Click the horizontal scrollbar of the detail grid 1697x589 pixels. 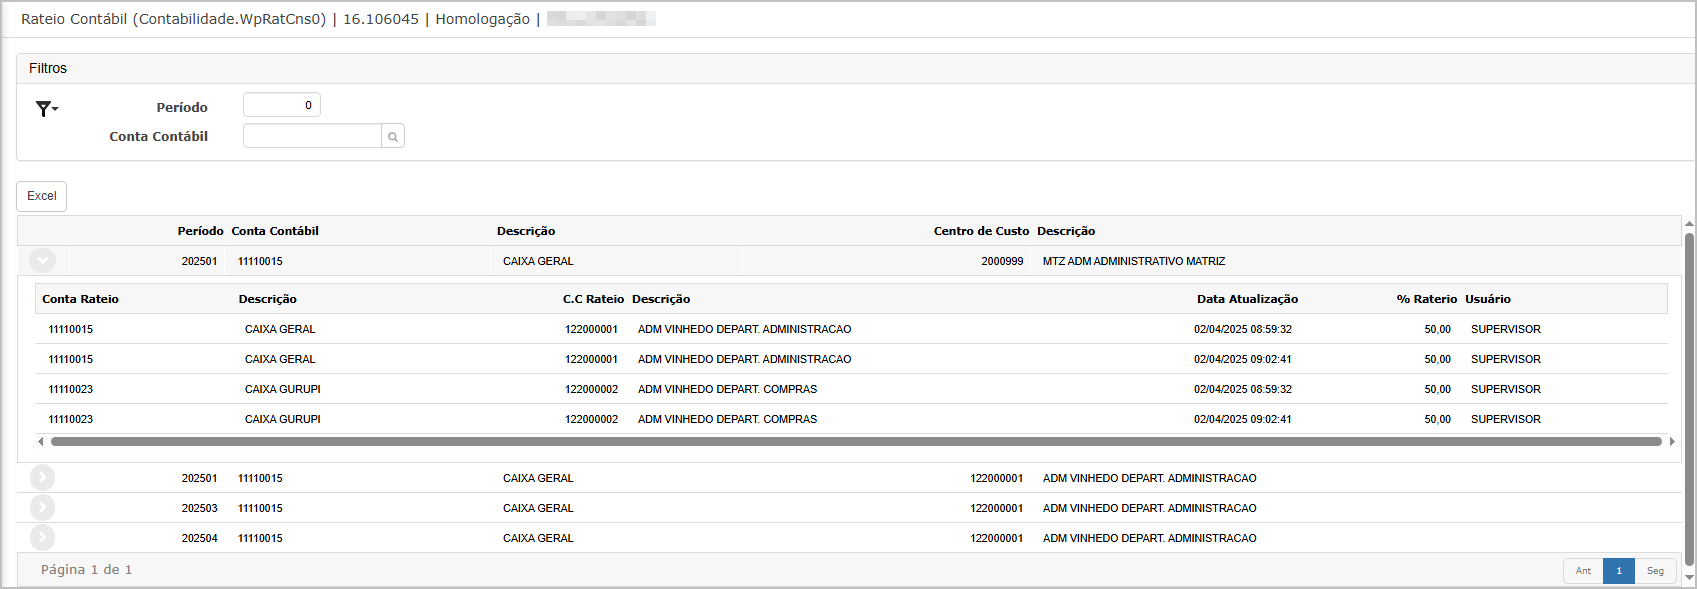pyautogui.click(x=856, y=441)
